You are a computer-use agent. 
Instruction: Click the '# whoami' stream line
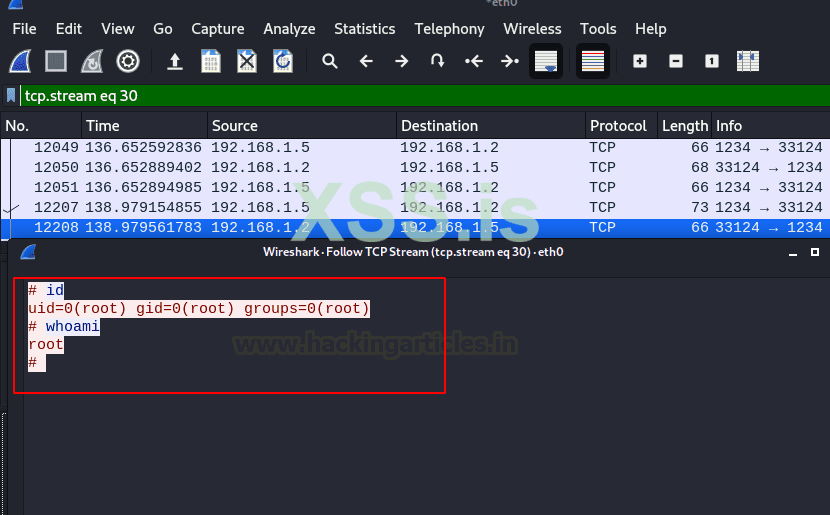tap(64, 326)
